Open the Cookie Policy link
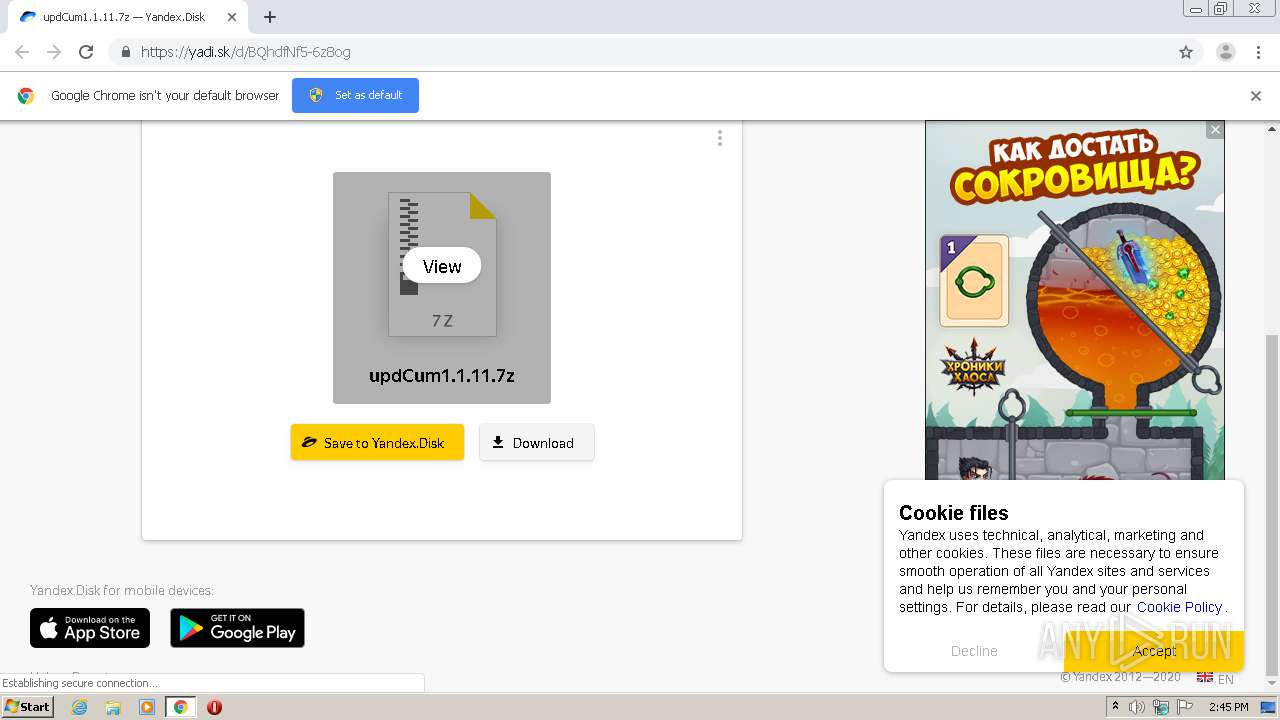Viewport: 1280px width, 720px height. [1179, 607]
